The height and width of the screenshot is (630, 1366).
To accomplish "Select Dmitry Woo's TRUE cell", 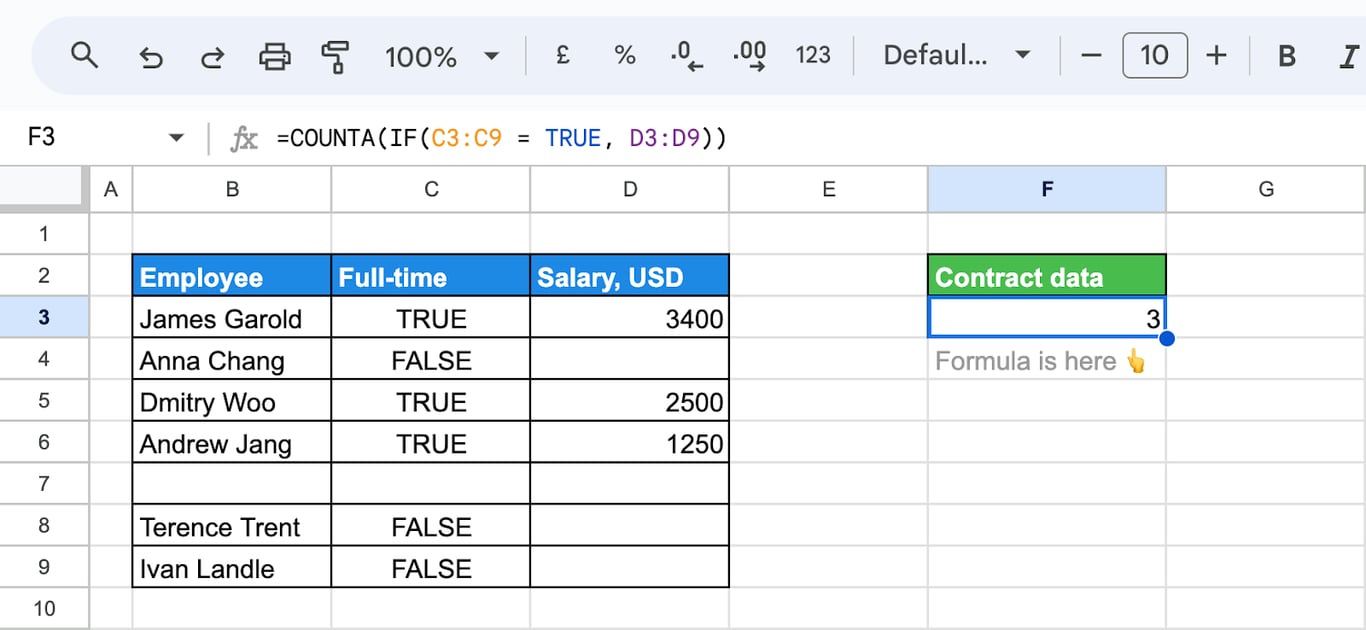I will (431, 401).
